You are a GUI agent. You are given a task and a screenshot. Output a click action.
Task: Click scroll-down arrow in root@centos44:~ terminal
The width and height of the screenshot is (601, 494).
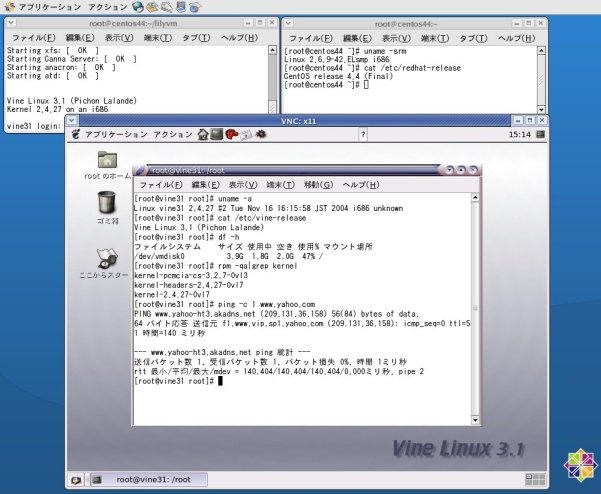[x=541, y=110]
